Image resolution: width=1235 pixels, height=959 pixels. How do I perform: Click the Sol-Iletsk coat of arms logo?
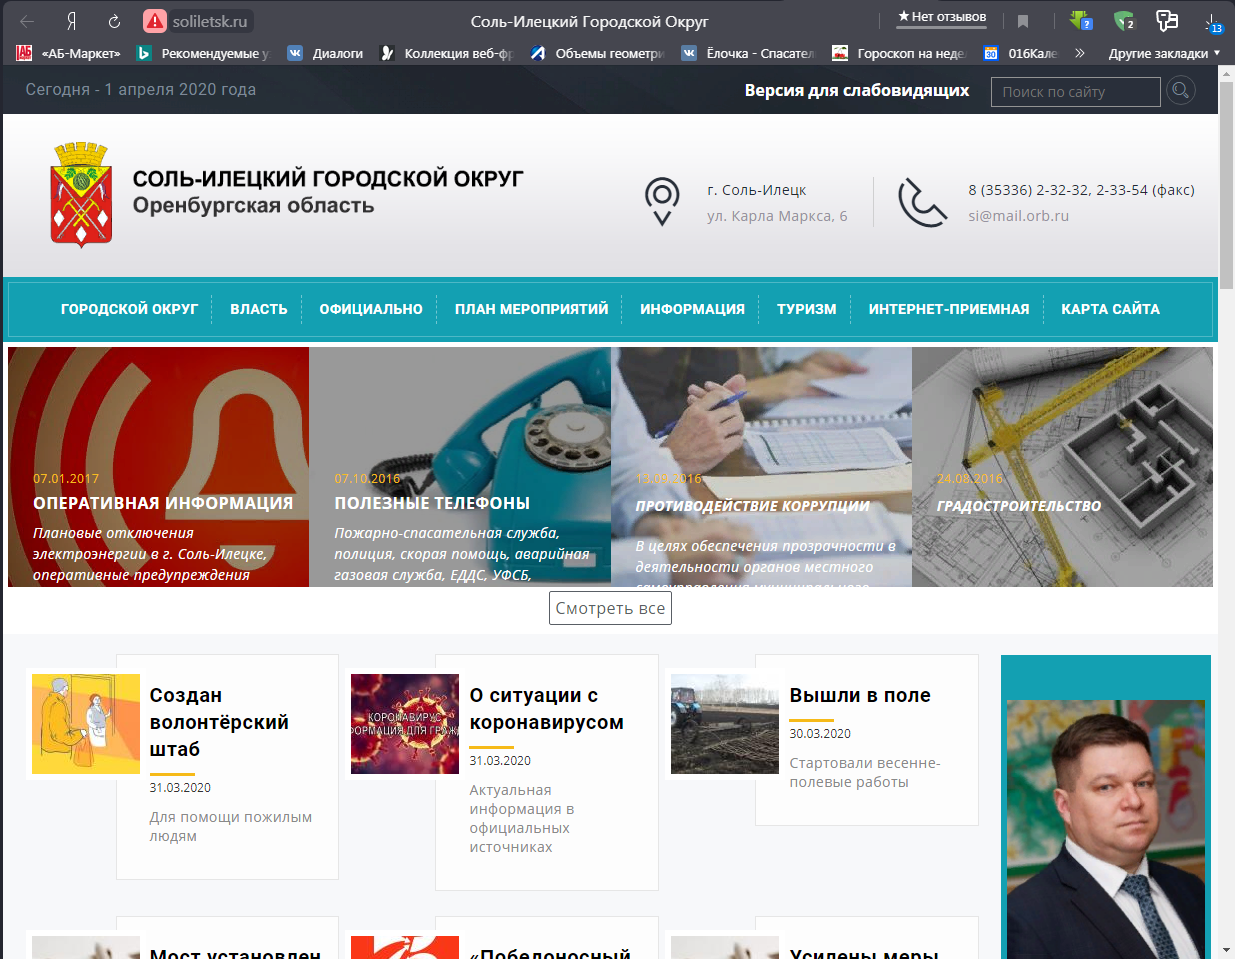point(81,194)
